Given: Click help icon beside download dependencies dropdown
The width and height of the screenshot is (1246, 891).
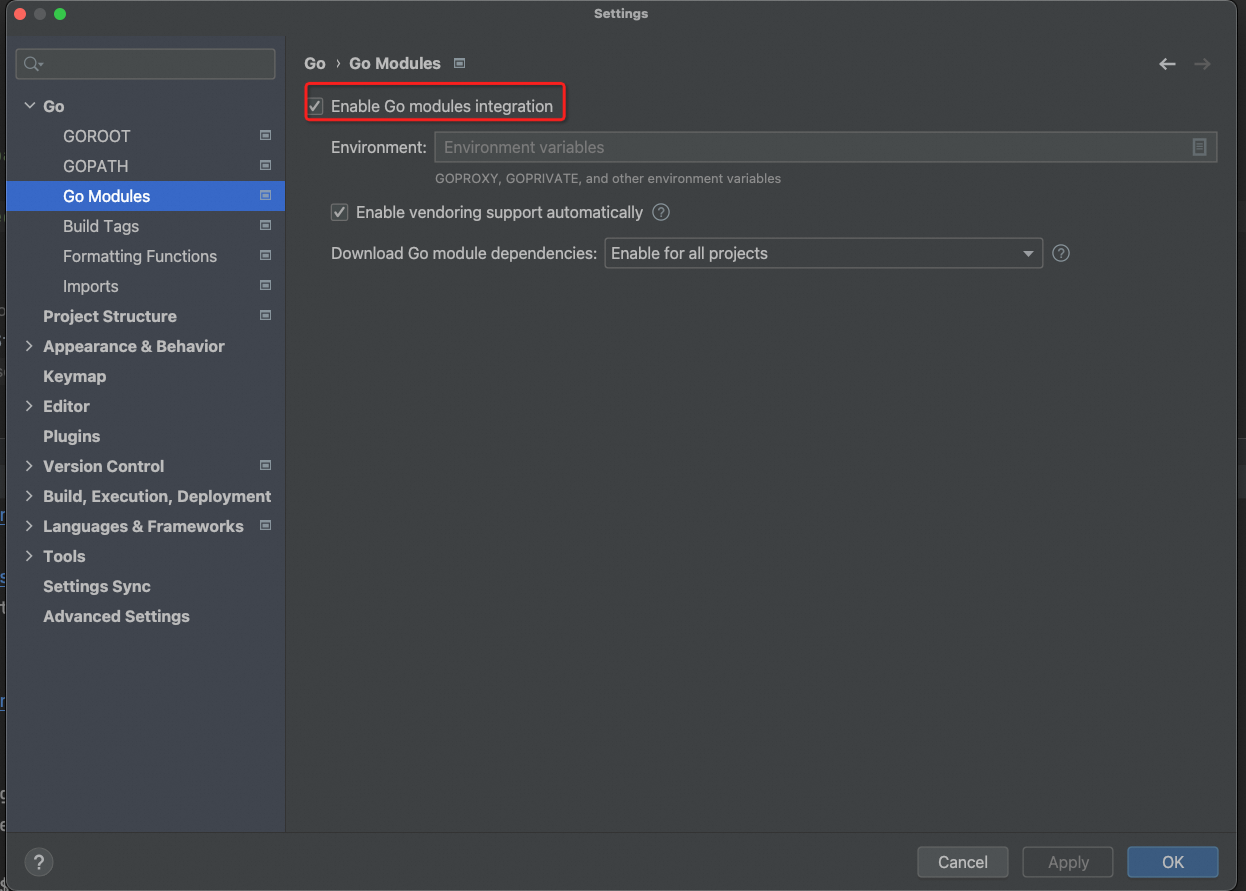Looking at the screenshot, I should tap(1061, 253).
